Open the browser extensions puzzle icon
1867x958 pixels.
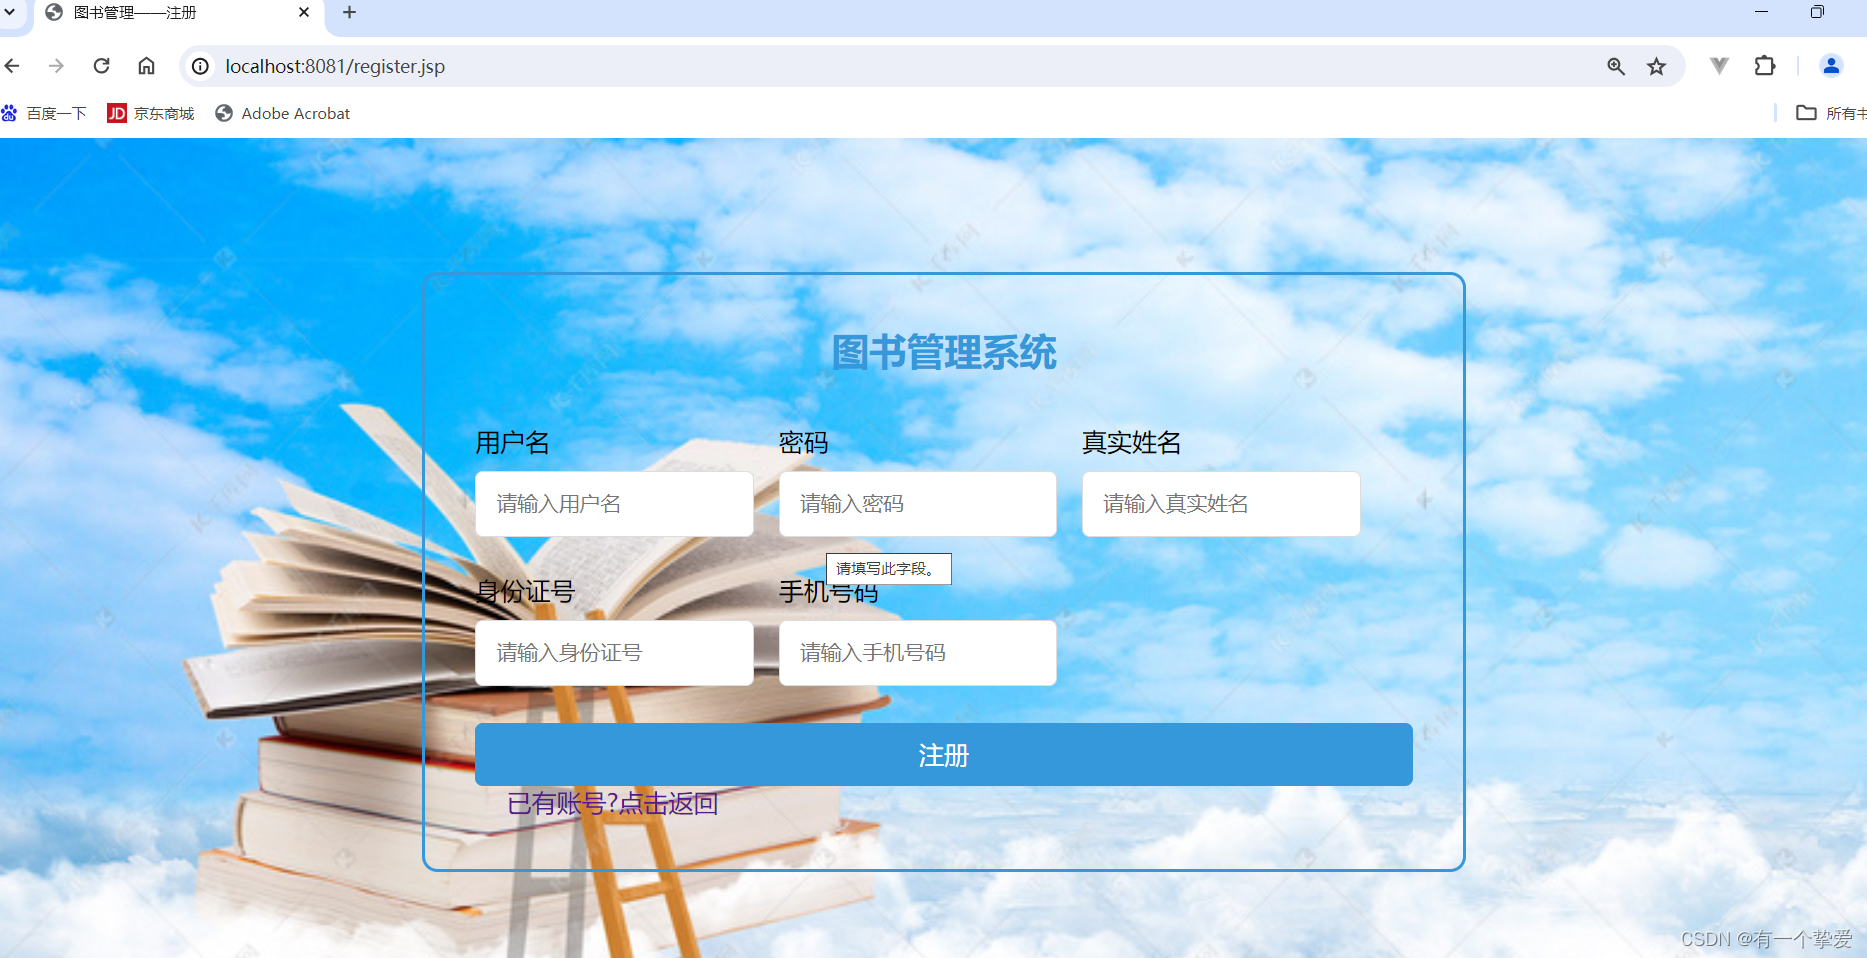pyautogui.click(x=1764, y=66)
